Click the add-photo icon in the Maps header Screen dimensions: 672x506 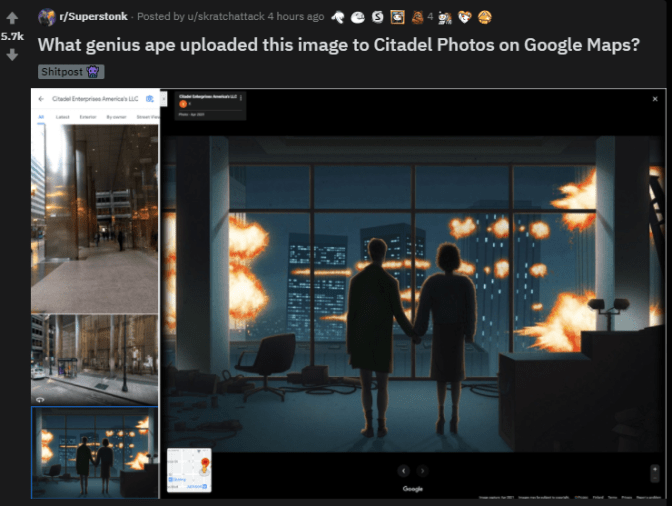(x=150, y=99)
